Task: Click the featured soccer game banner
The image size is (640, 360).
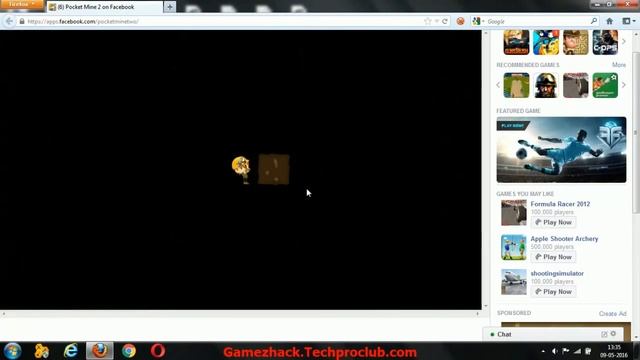Action: pos(561,150)
